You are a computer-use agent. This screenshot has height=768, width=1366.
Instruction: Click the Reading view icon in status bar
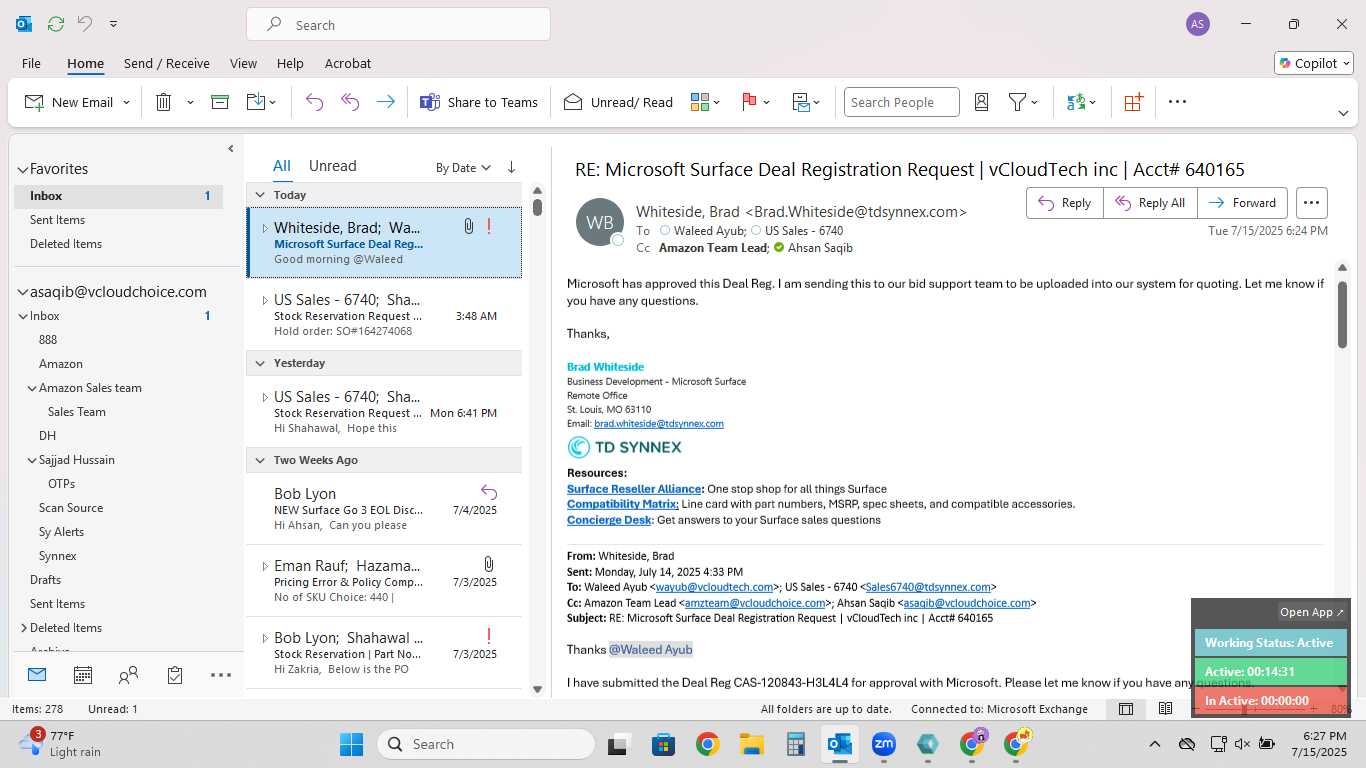point(1165,709)
